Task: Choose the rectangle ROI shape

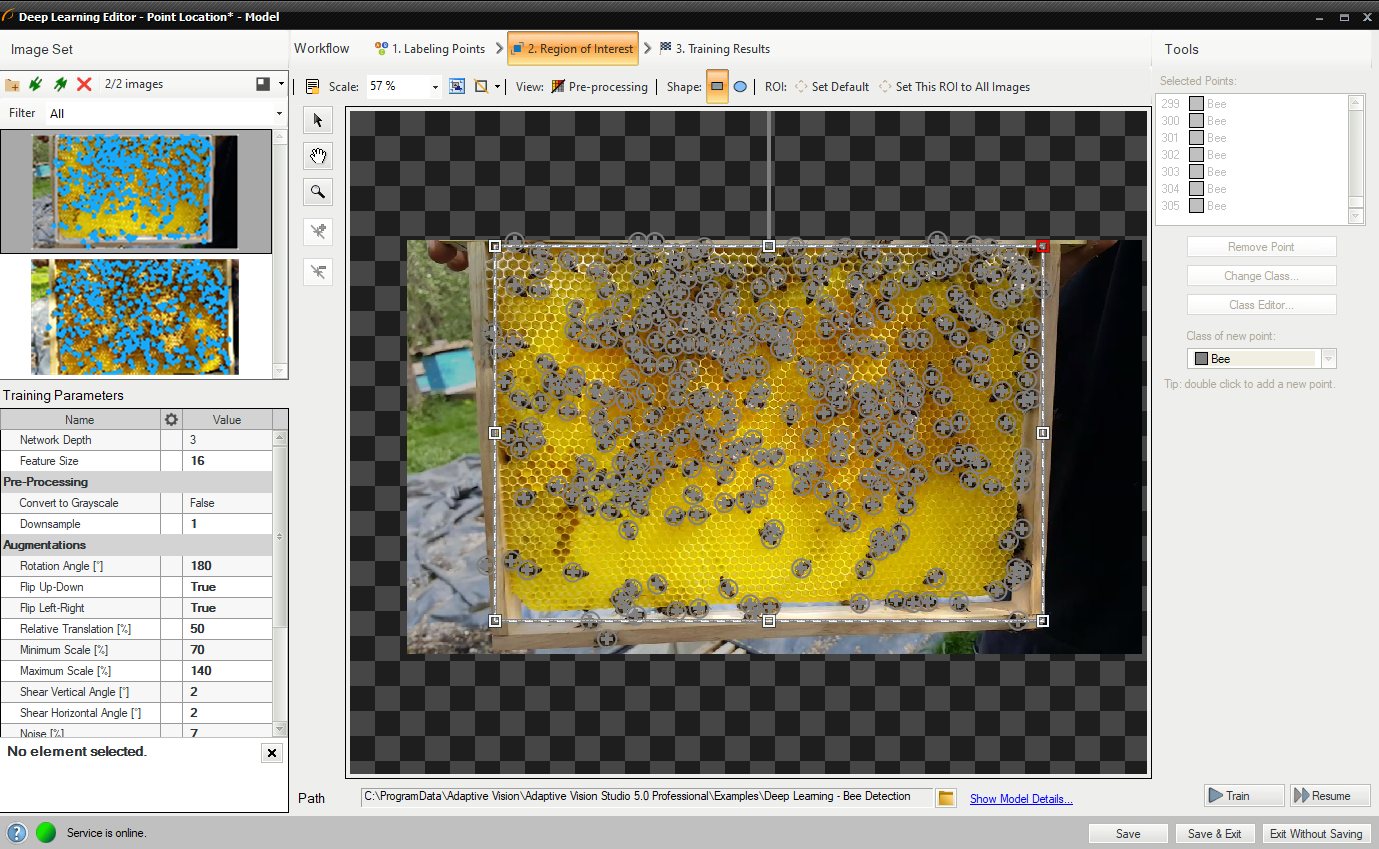Action: pyautogui.click(x=717, y=87)
